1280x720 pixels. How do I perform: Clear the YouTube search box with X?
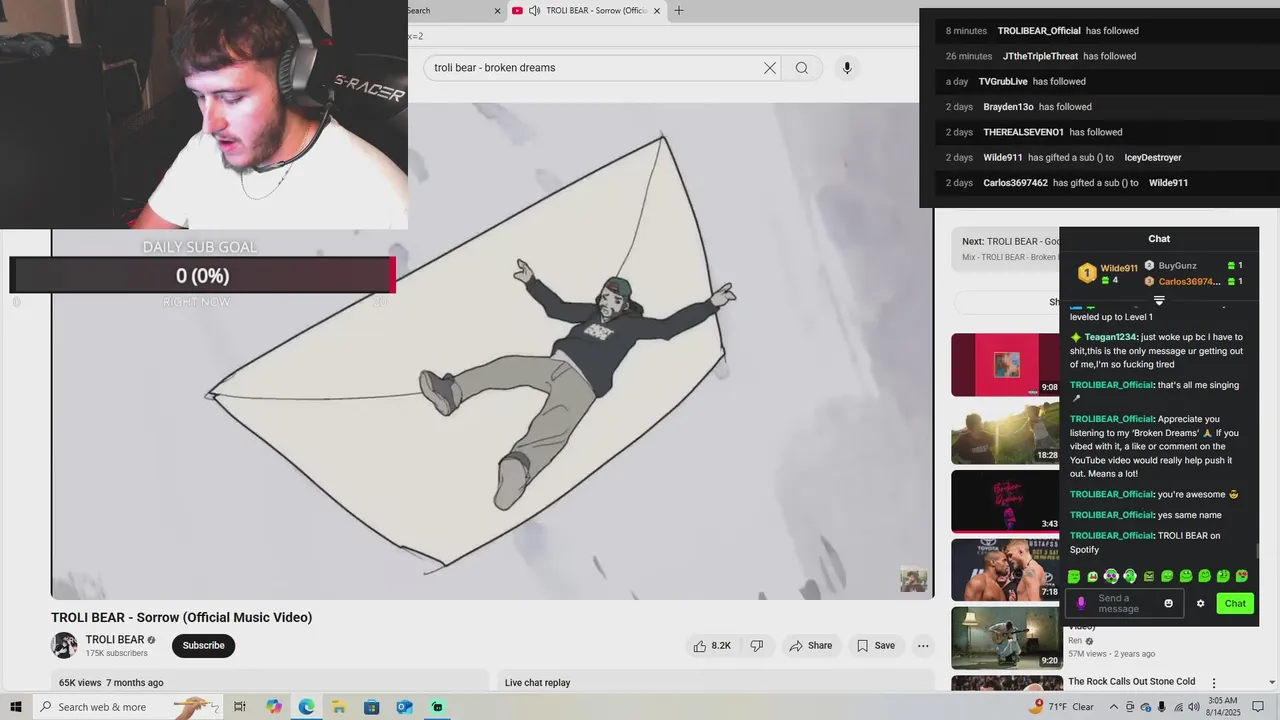[x=770, y=68]
